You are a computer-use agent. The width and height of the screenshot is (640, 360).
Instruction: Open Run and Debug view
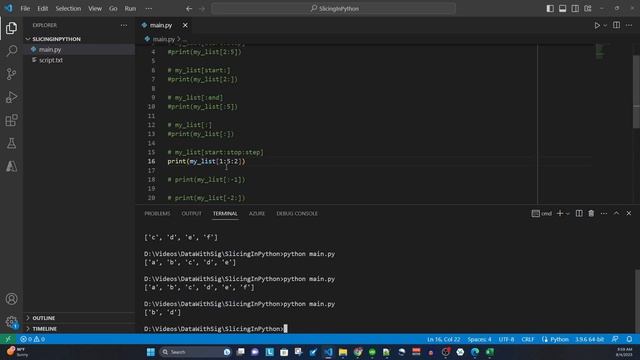pyautogui.click(x=11, y=97)
